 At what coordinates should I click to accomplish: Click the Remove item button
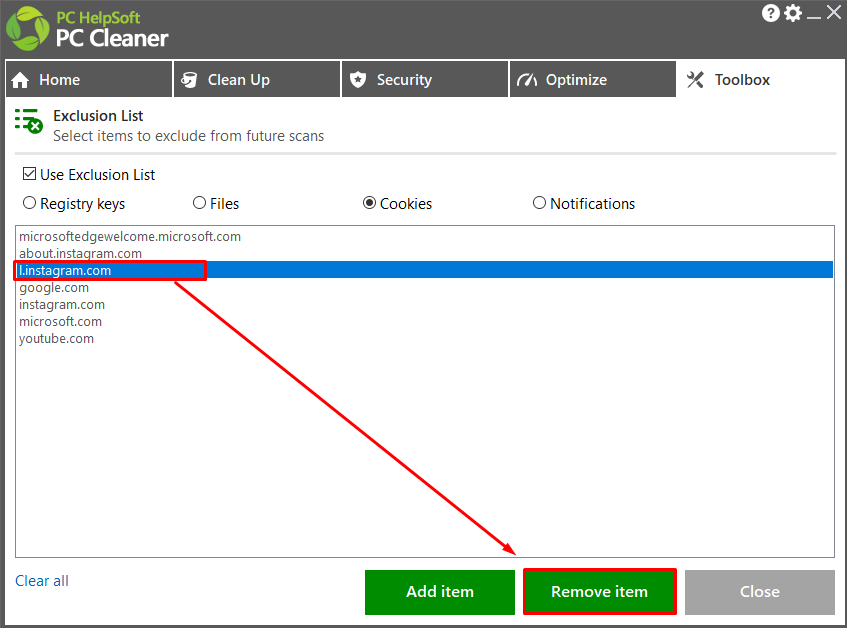pyautogui.click(x=600, y=592)
